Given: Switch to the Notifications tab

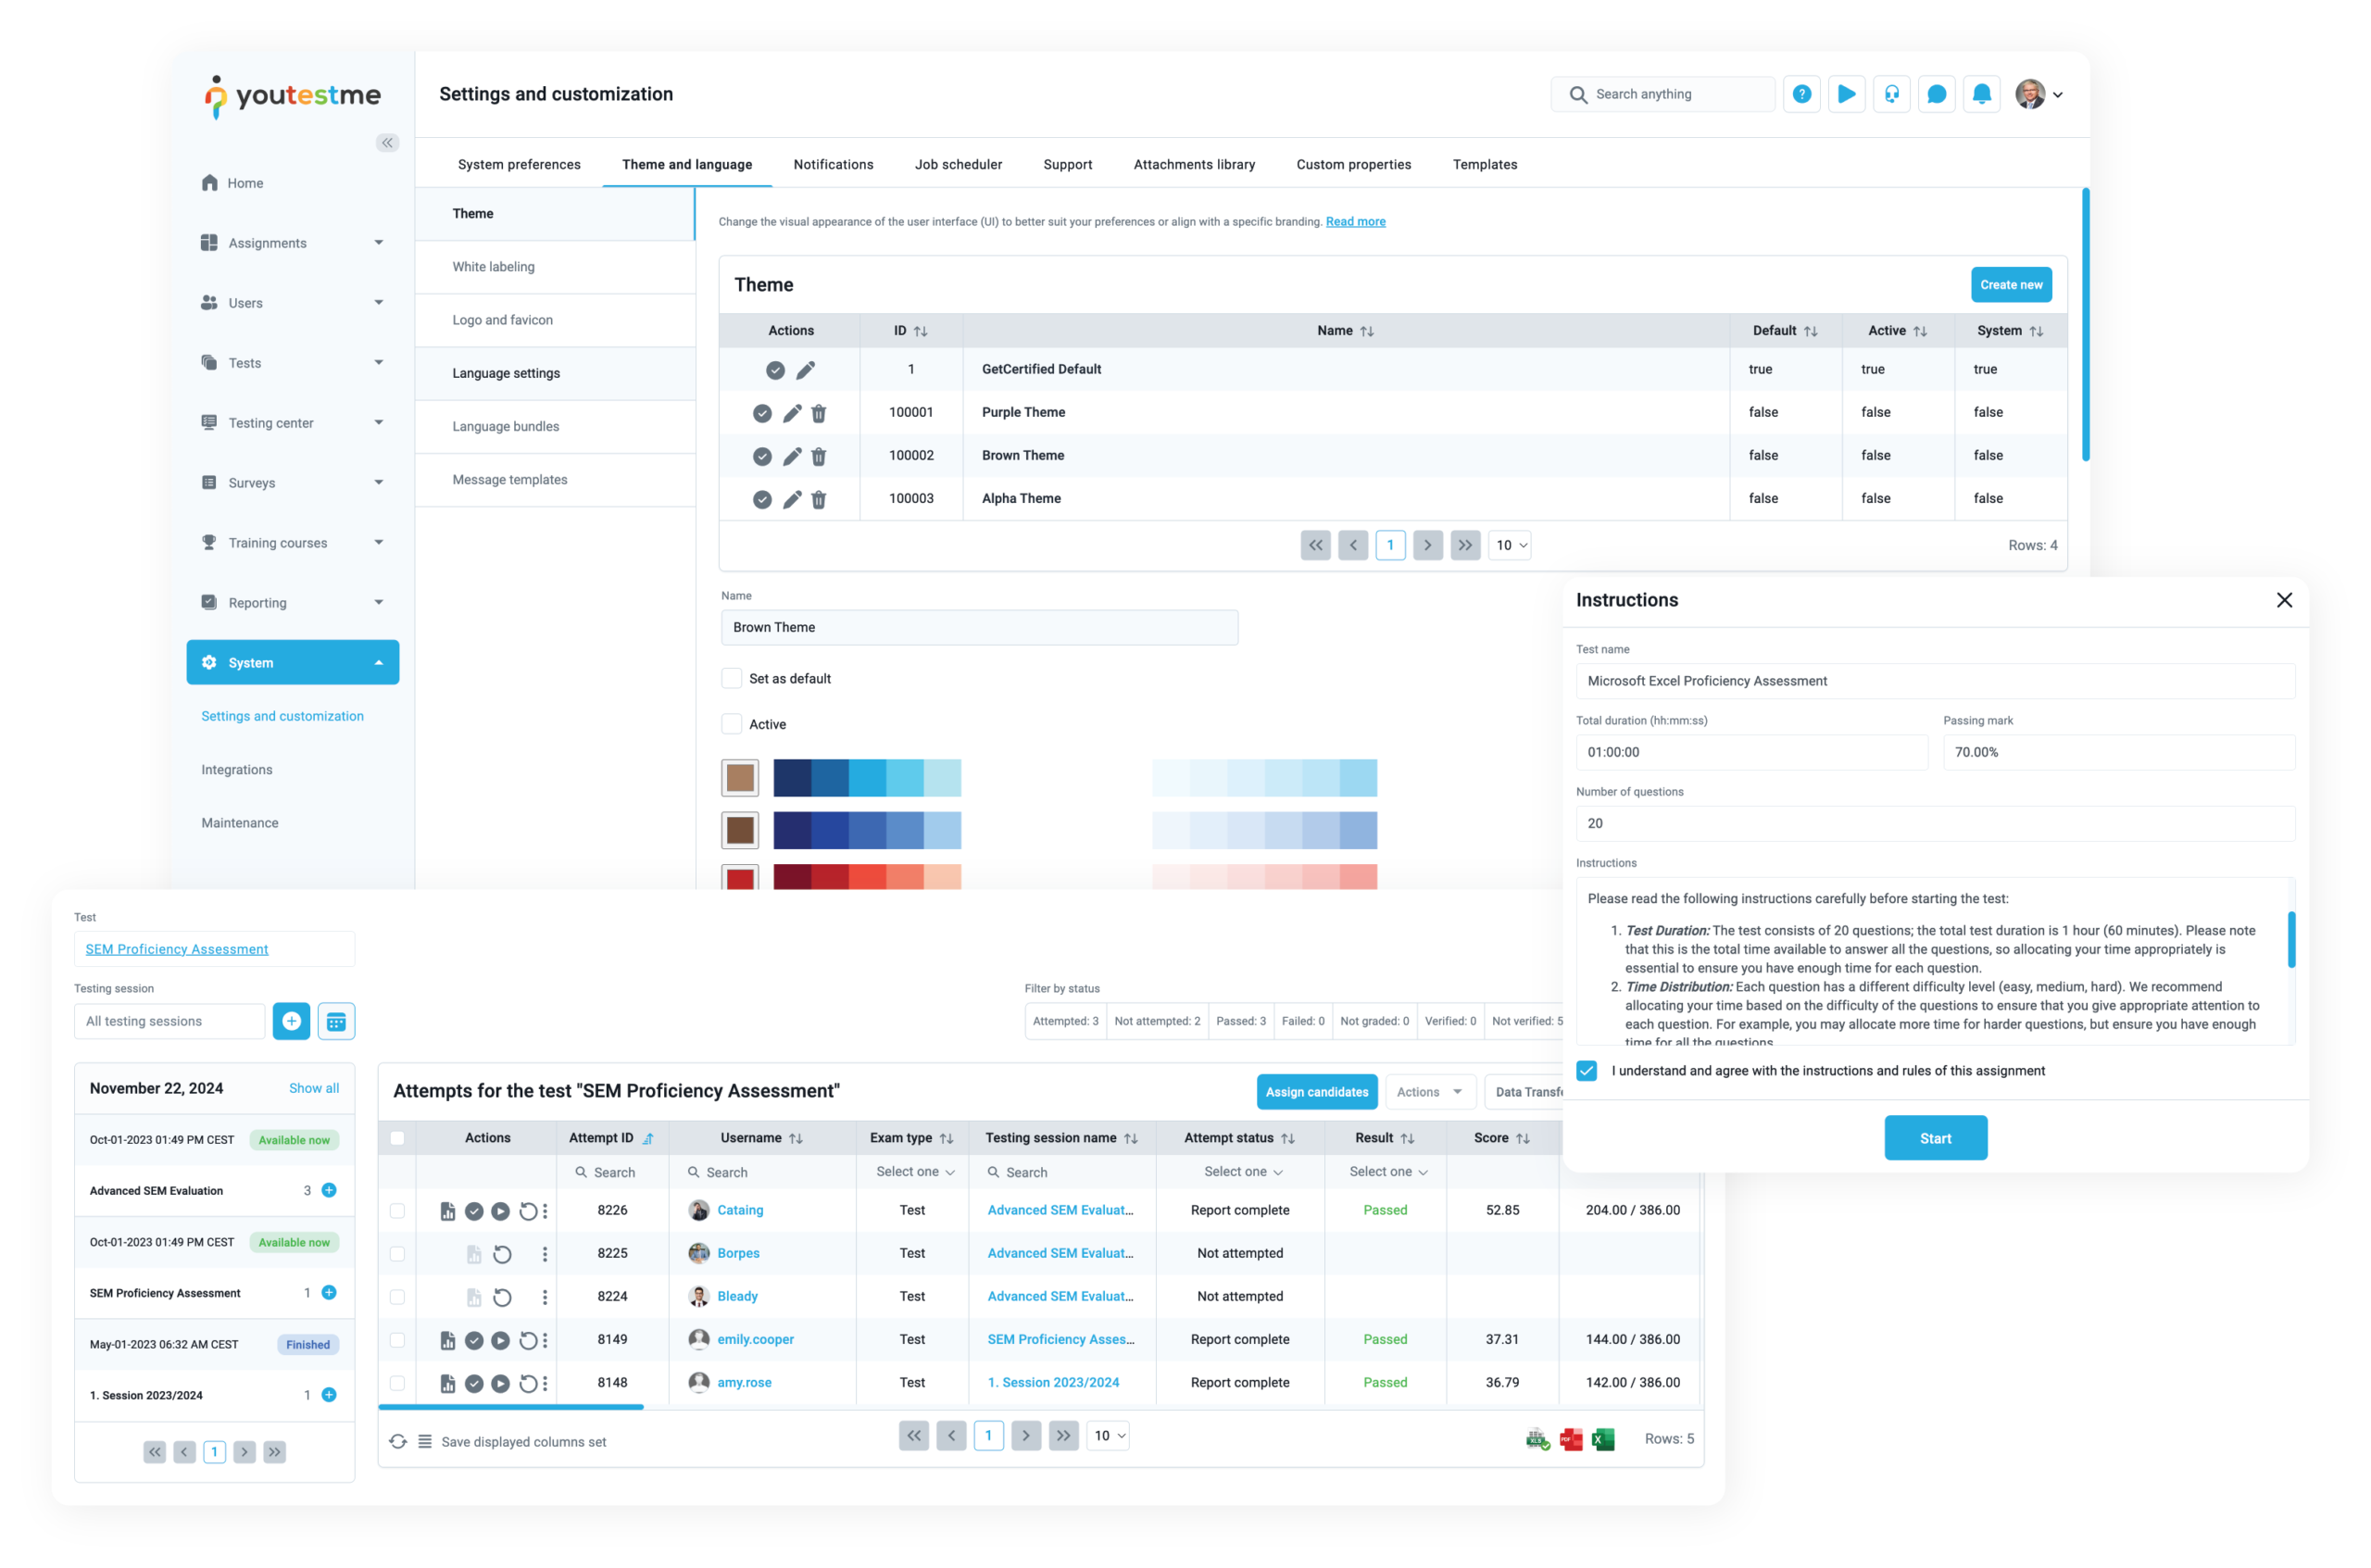Looking at the screenshot, I should click(833, 164).
